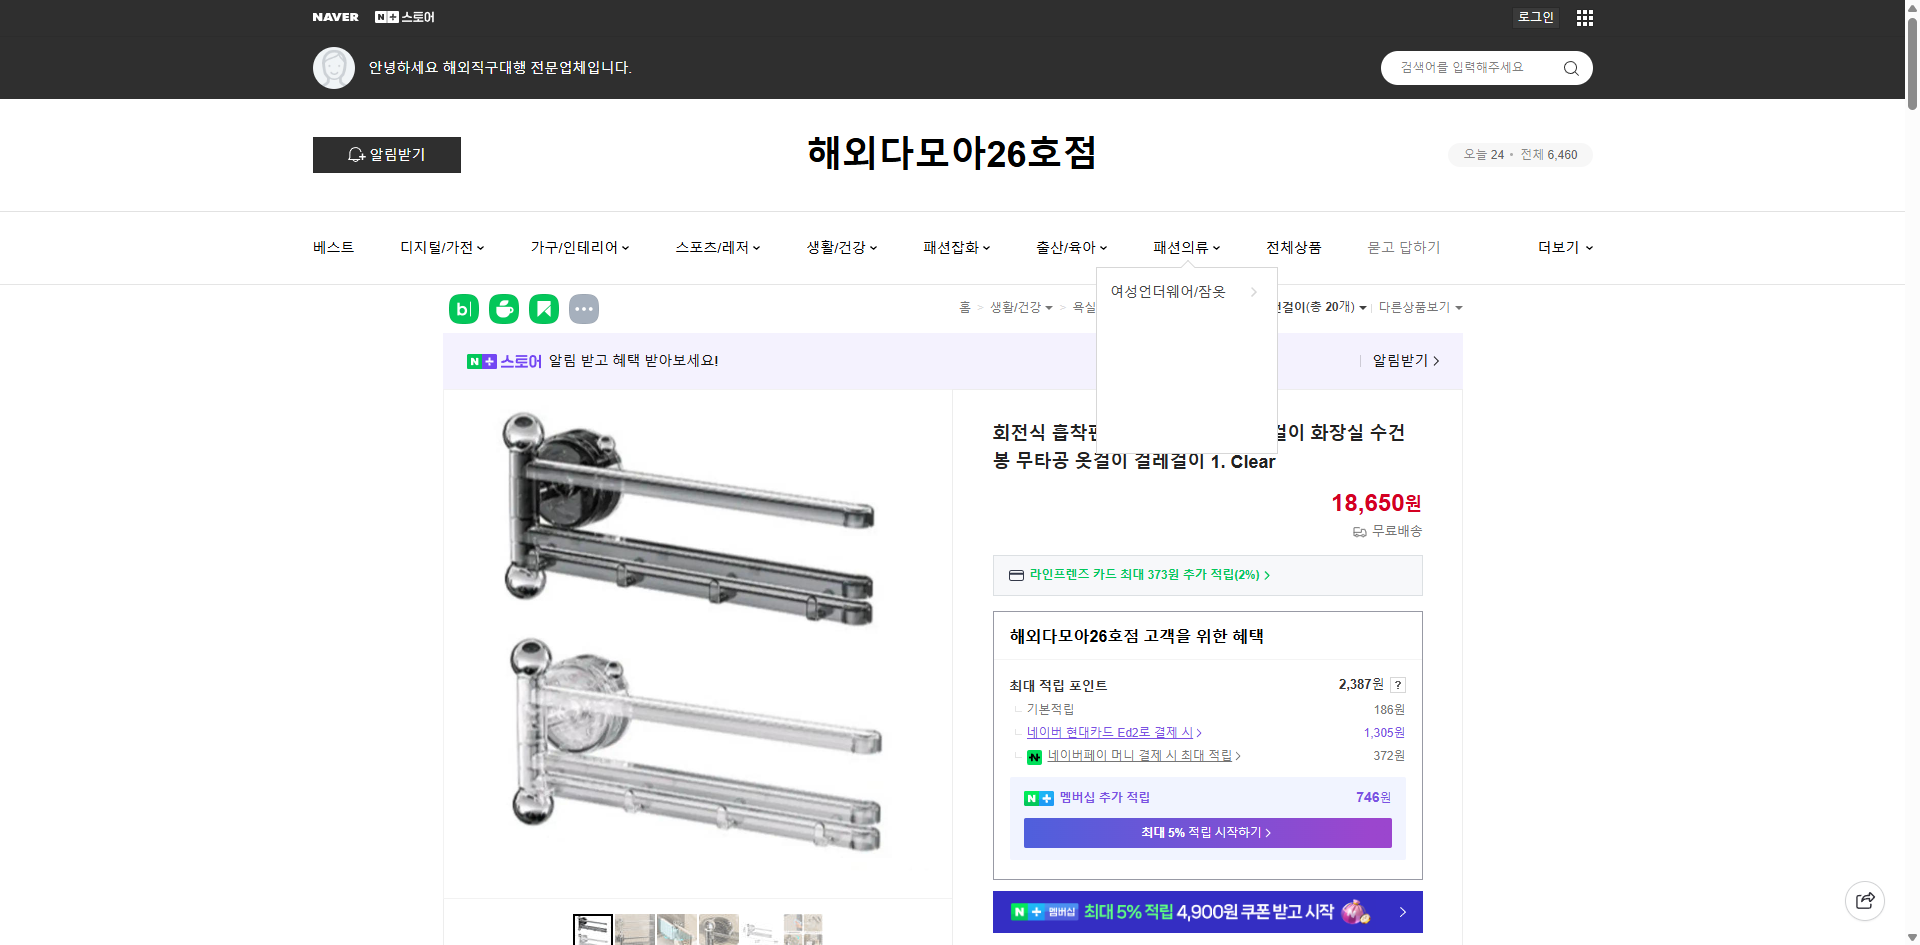1920x945 pixels.
Task: Save product with the Keep bookmark icon
Action: point(543,309)
